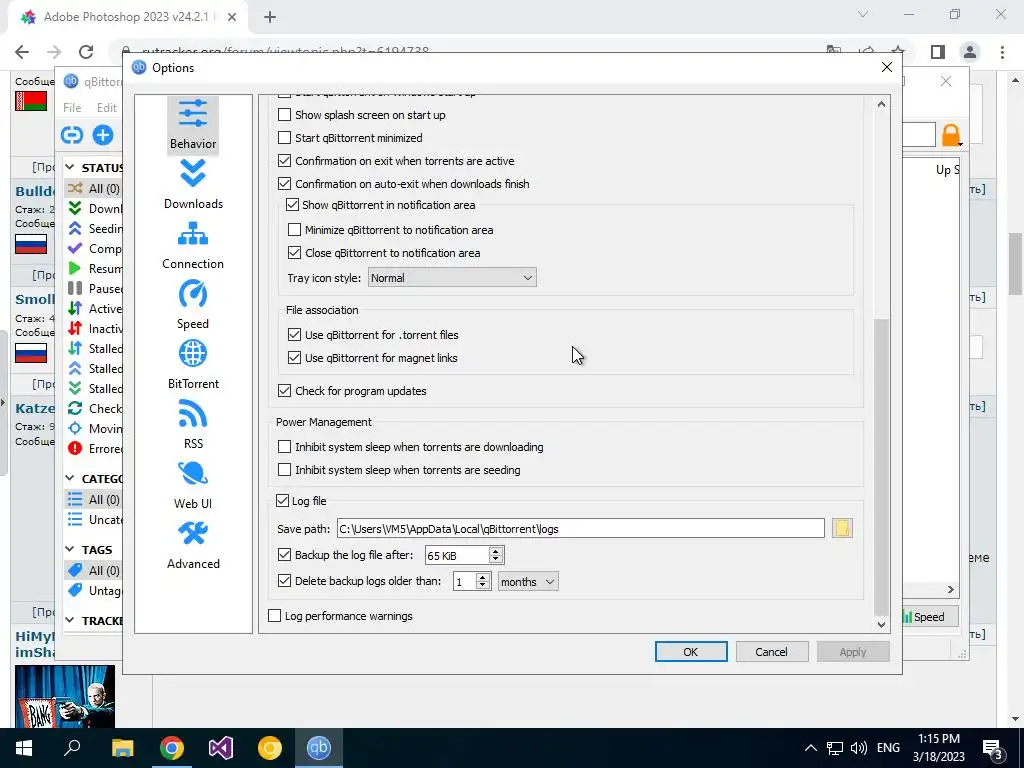This screenshot has width=1024, height=768.
Task: Click the 65 KiB backup size spinner
Action: (x=464, y=556)
